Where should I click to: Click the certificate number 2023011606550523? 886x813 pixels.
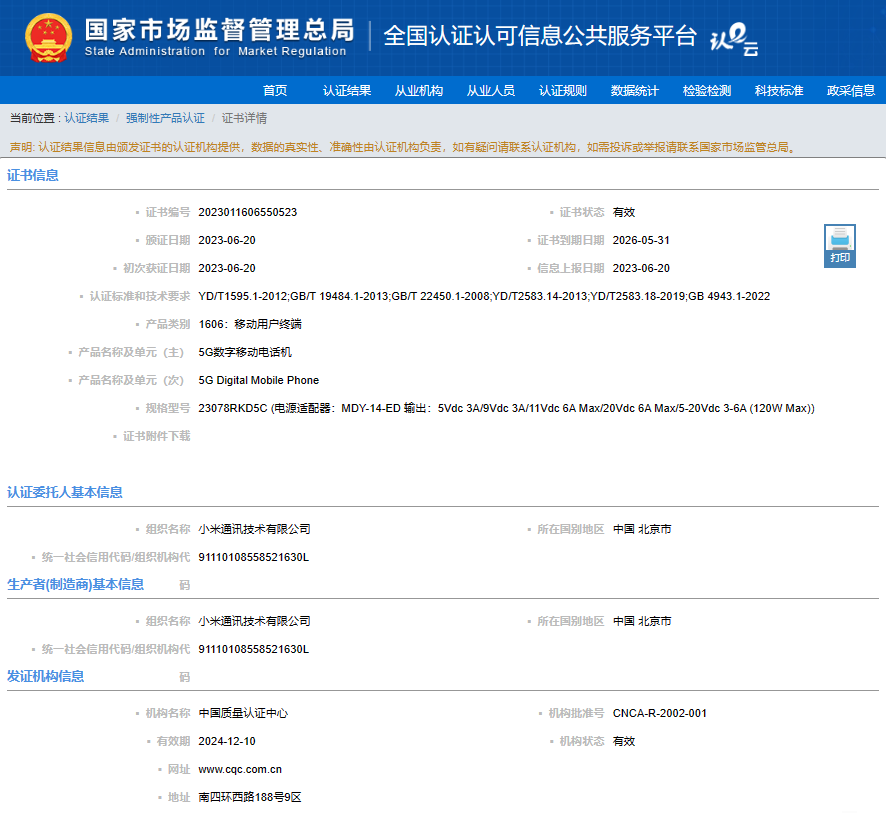pyautogui.click(x=248, y=212)
